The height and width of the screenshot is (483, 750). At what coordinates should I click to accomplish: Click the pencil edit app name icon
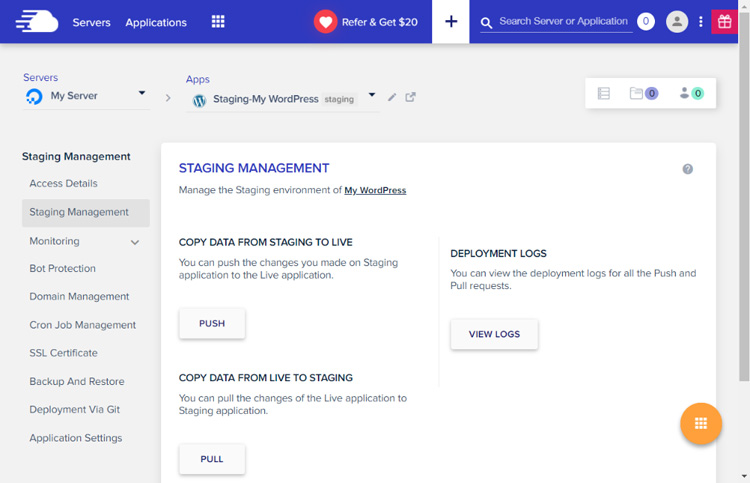392,98
